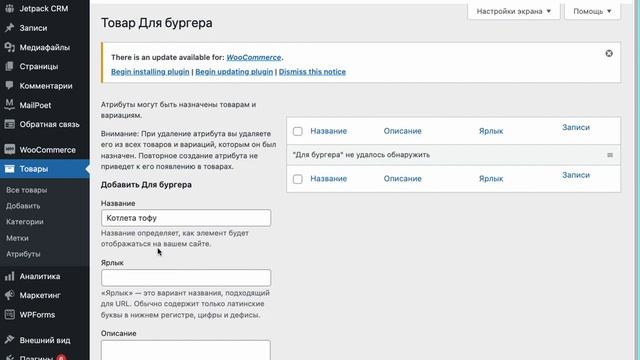Click the Маркетинг megaphone icon
This screenshot has height=360, width=640.
[9, 295]
